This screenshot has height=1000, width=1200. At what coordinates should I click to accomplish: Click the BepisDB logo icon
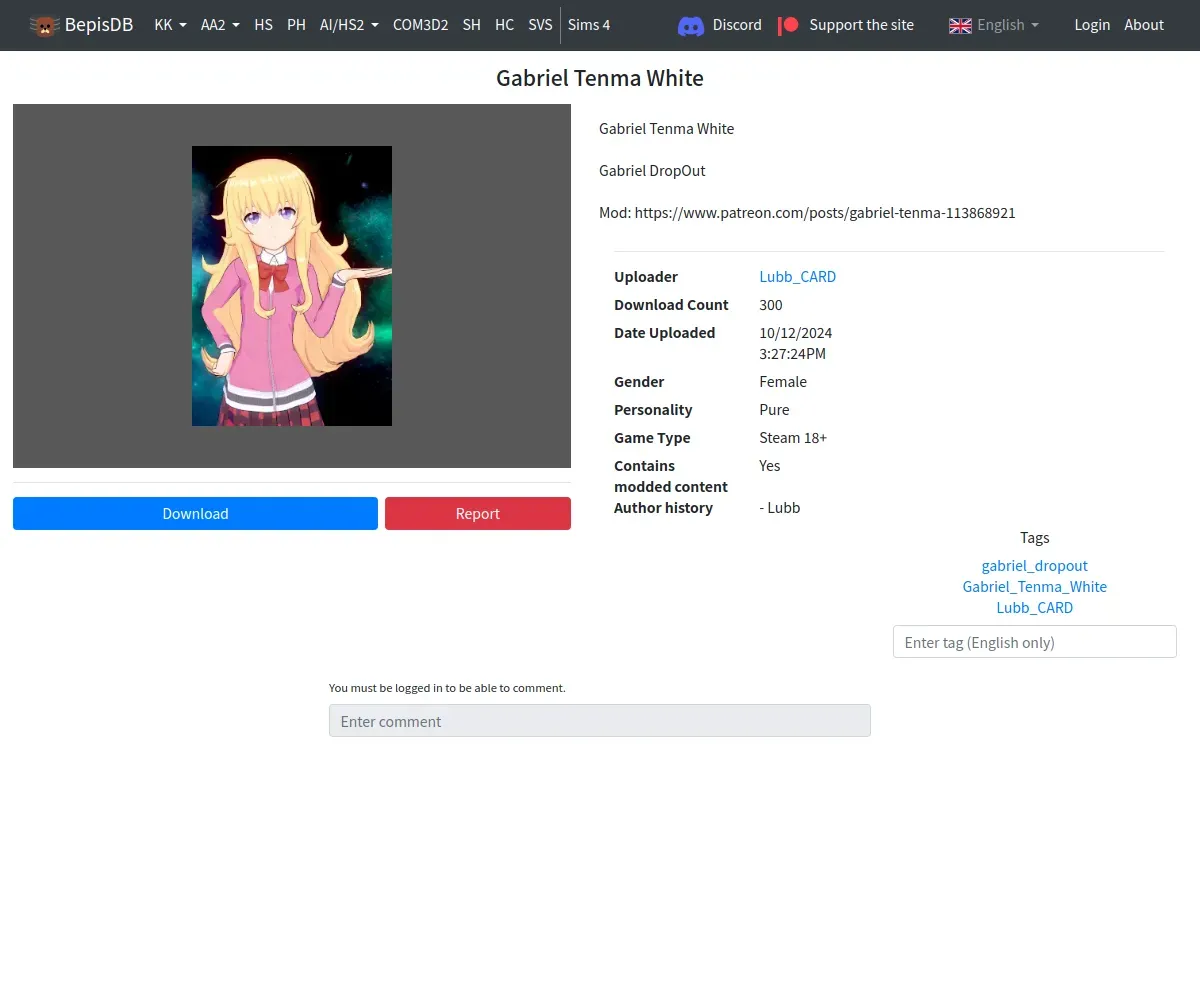[x=44, y=25]
